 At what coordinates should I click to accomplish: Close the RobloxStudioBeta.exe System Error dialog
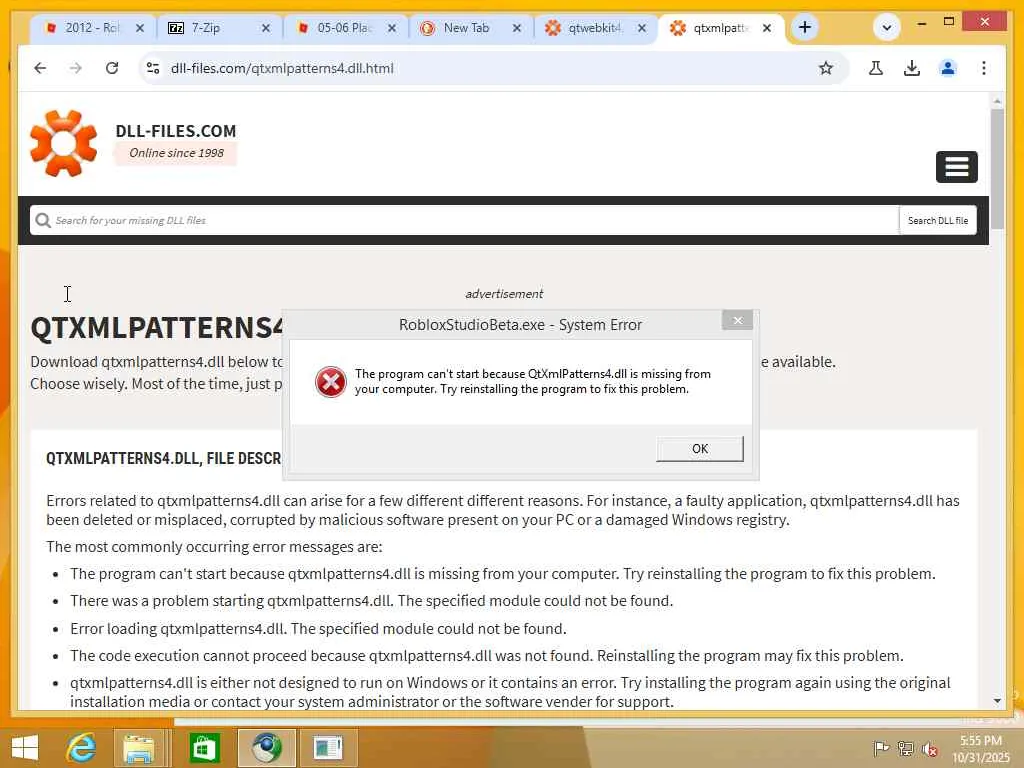737,320
